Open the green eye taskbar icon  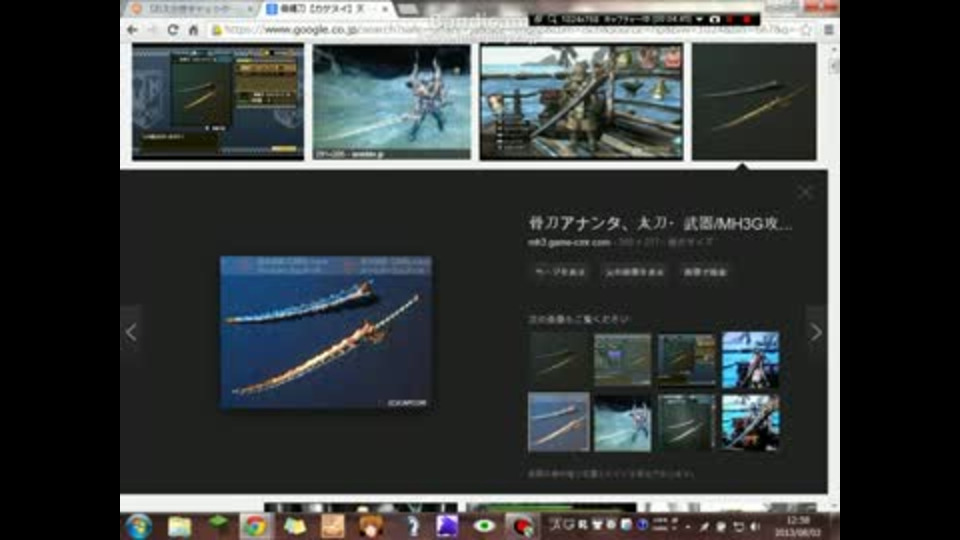[484, 527]
